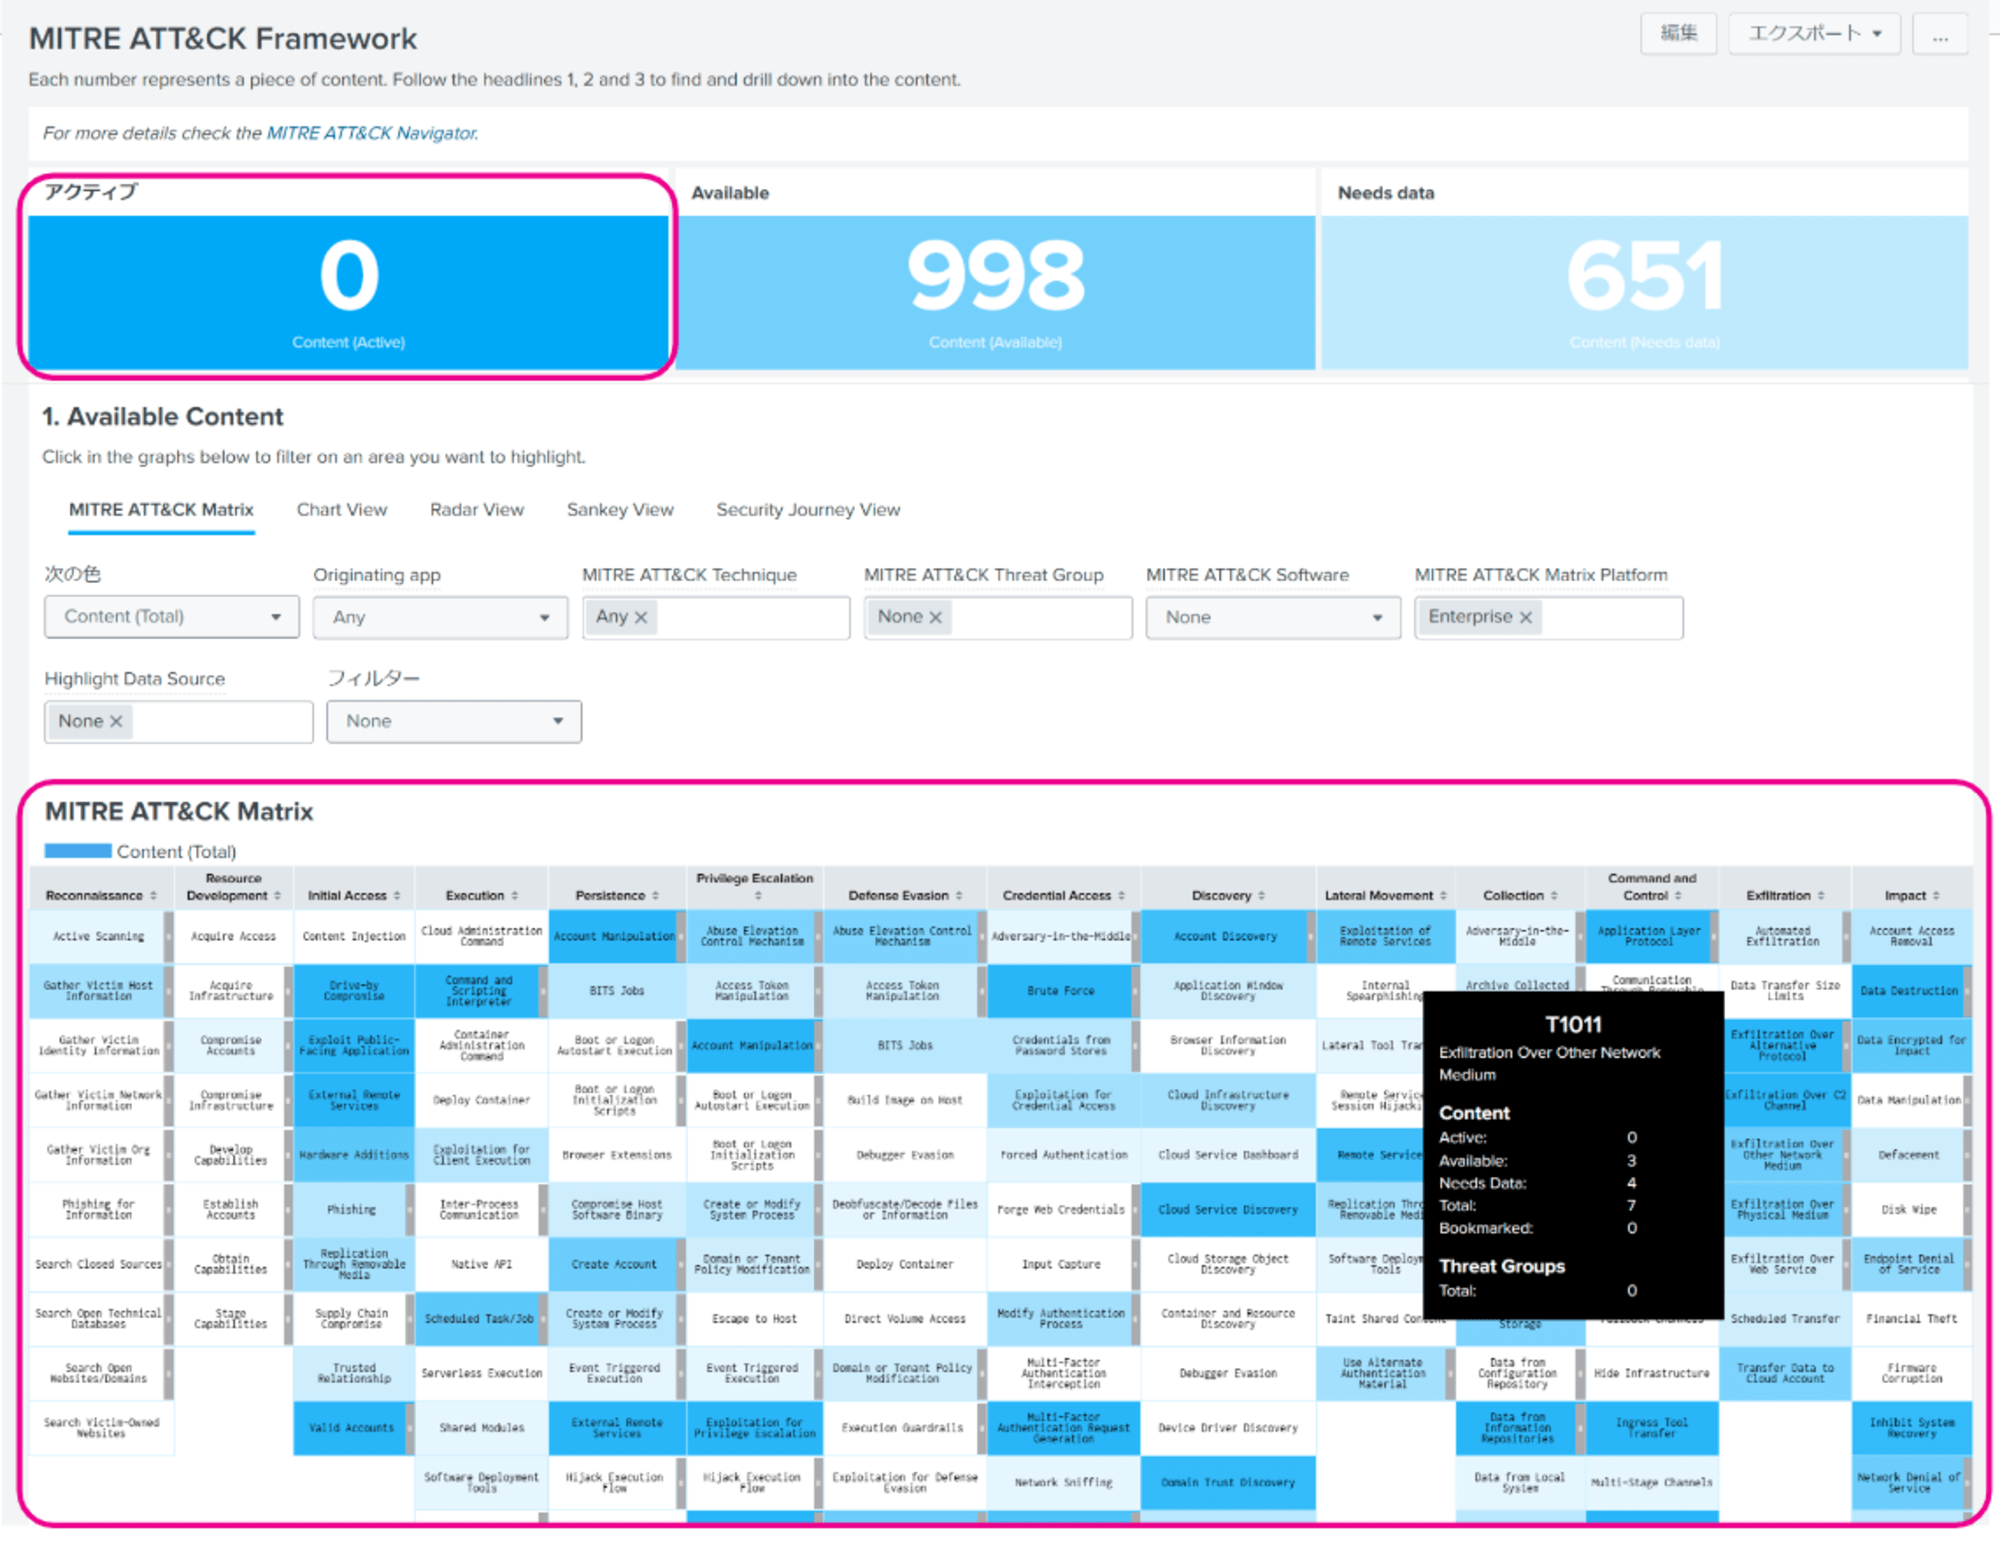The width and height of the screenshot is (2000, 1544).
Task: Sort the Resource Development column
Action: pyautogui.click(x=277, y=896)
